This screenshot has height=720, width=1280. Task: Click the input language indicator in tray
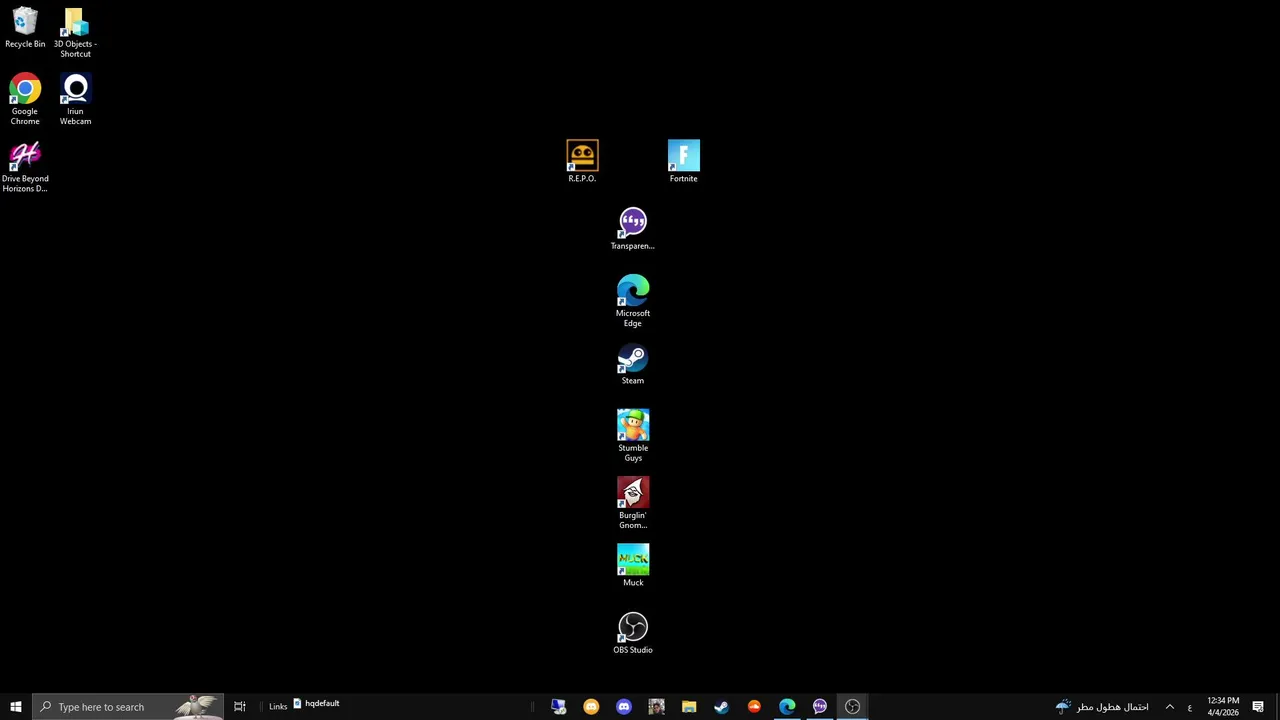coord(1189,707)
